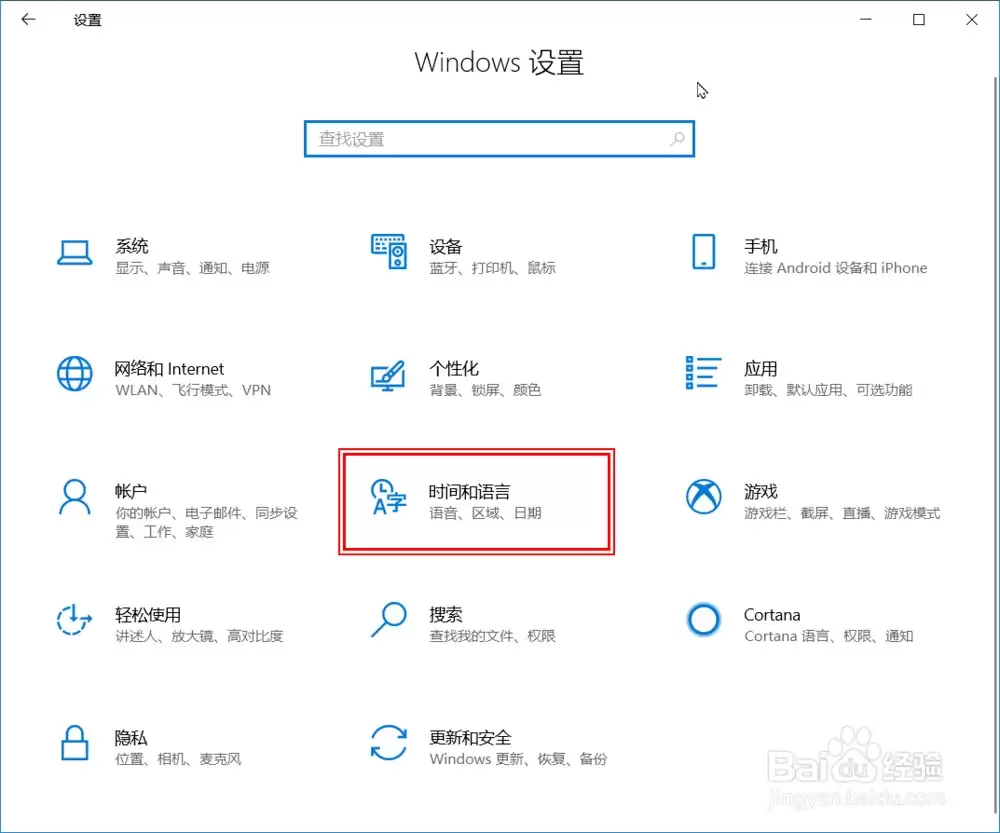Open the 游戏 Xbox icon
Viewport: 1000px width, 833px height.
(703, 496)
